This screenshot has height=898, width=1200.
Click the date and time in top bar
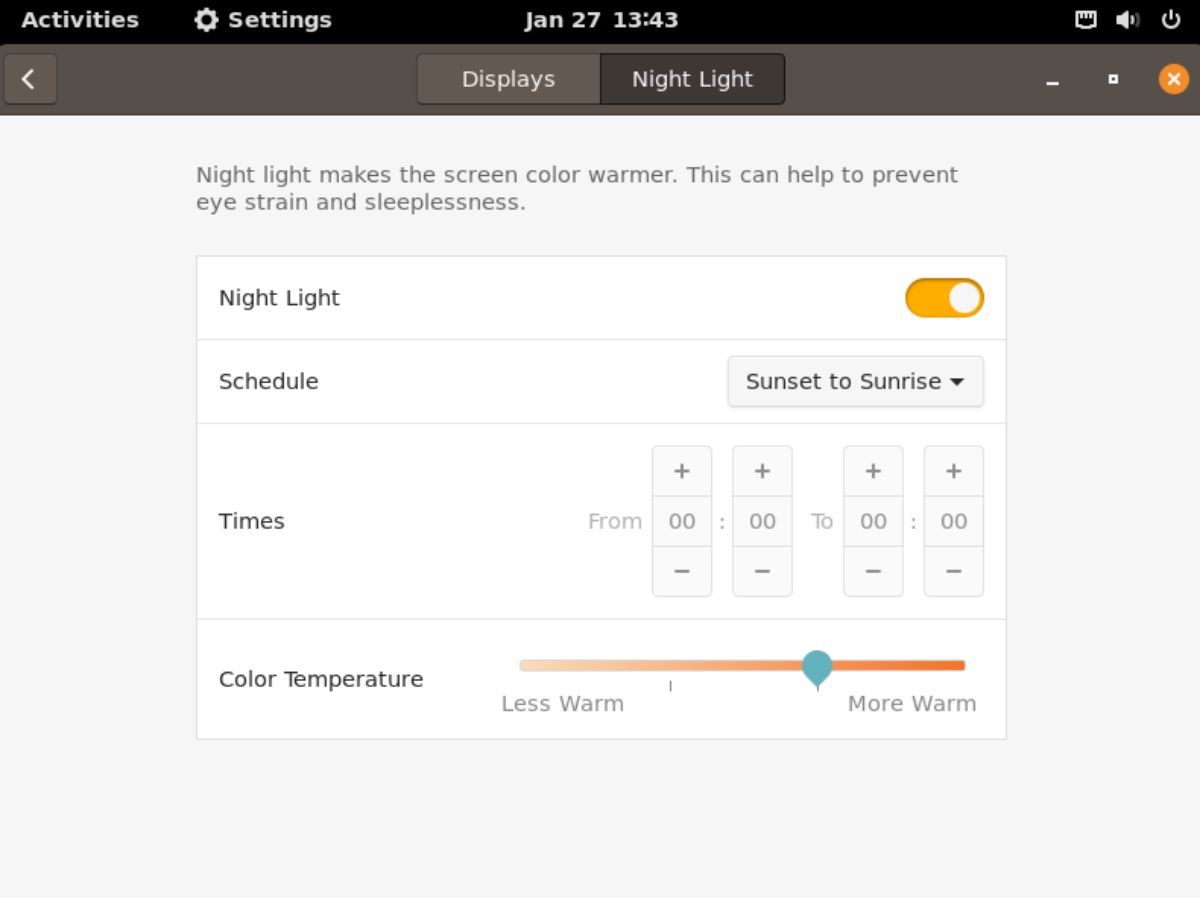(x=601, y=19)
